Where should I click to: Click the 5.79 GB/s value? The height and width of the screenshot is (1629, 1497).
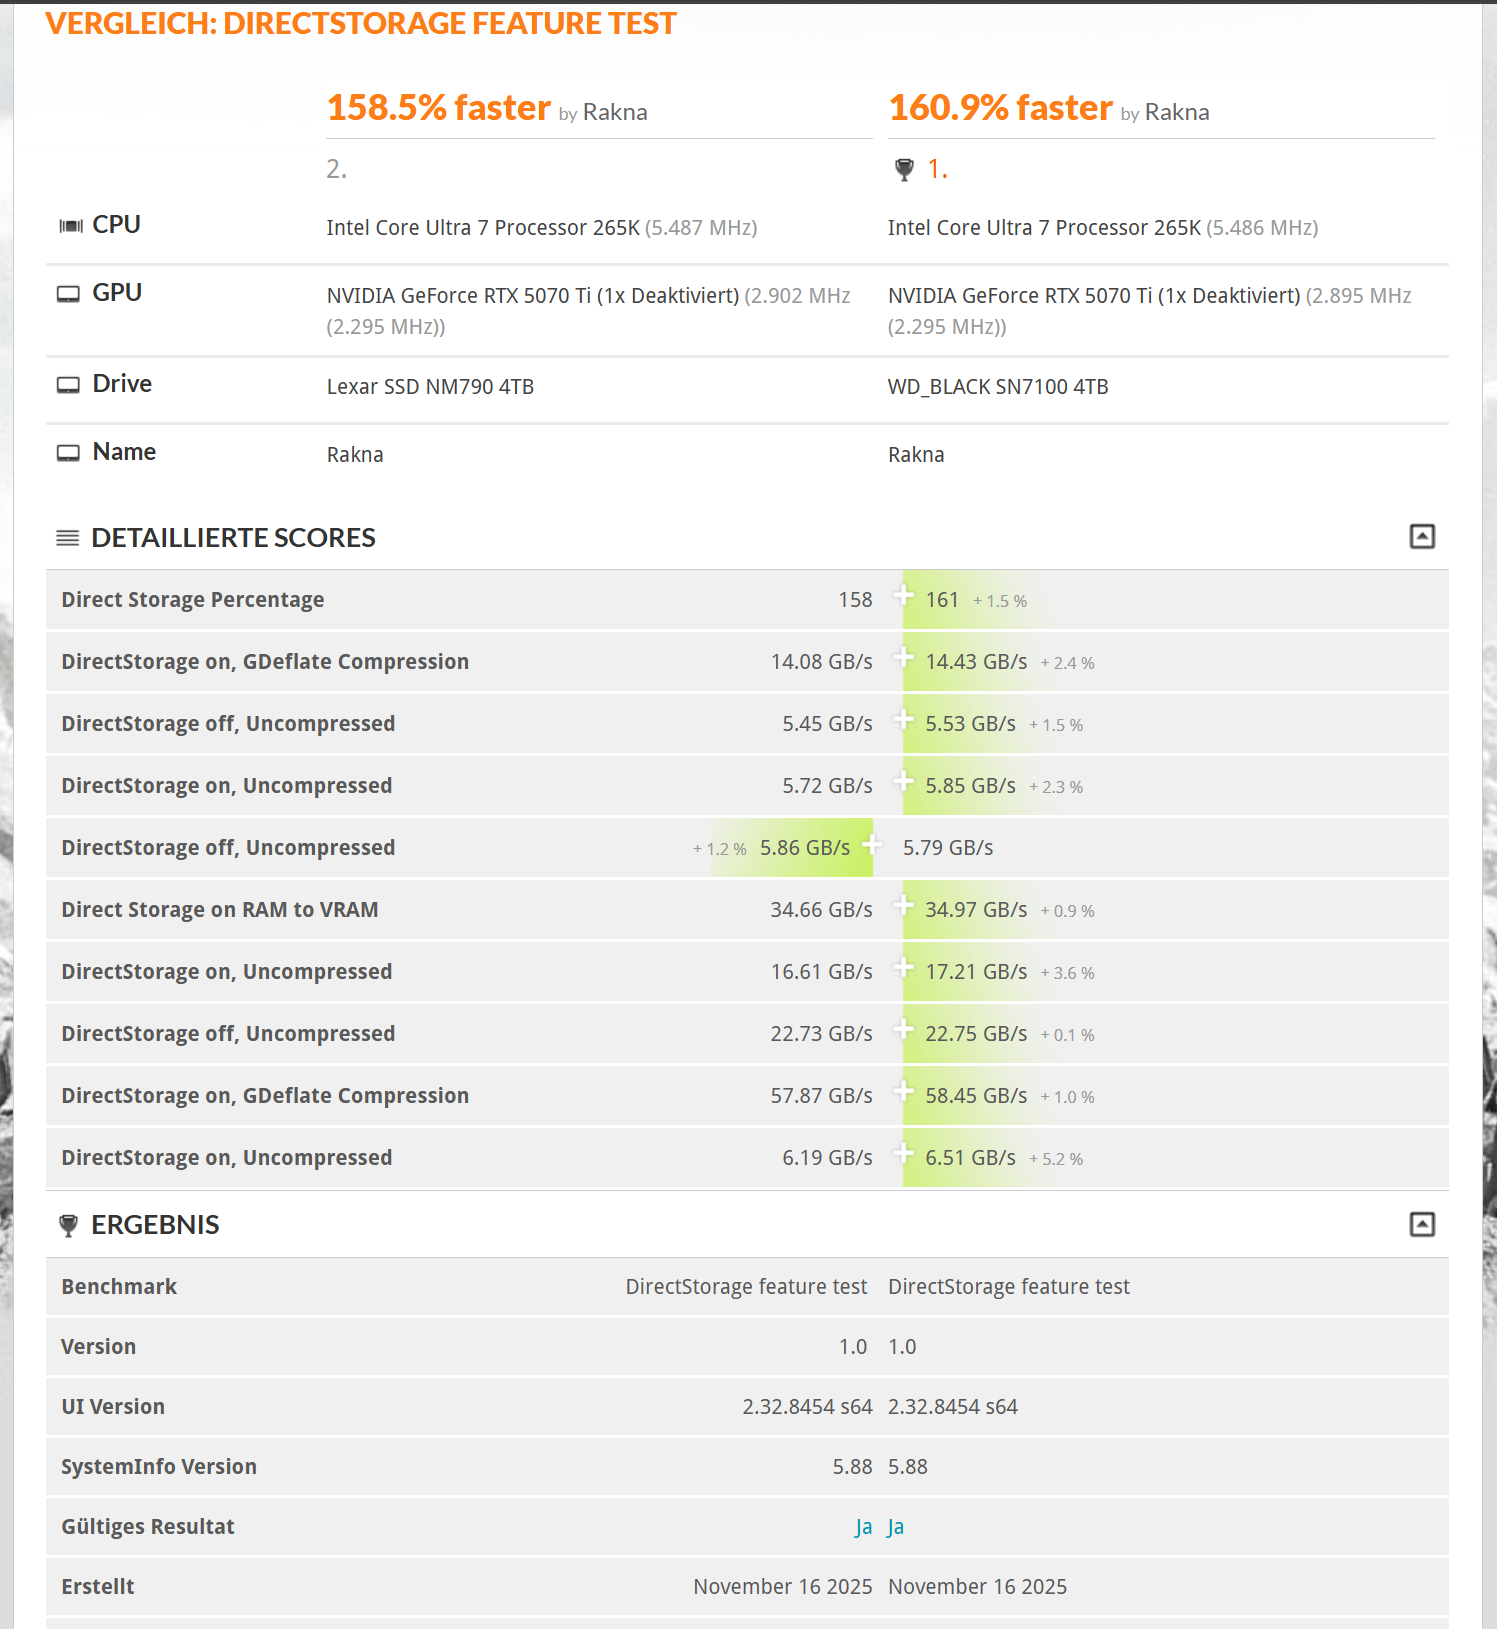coord(948,848)
